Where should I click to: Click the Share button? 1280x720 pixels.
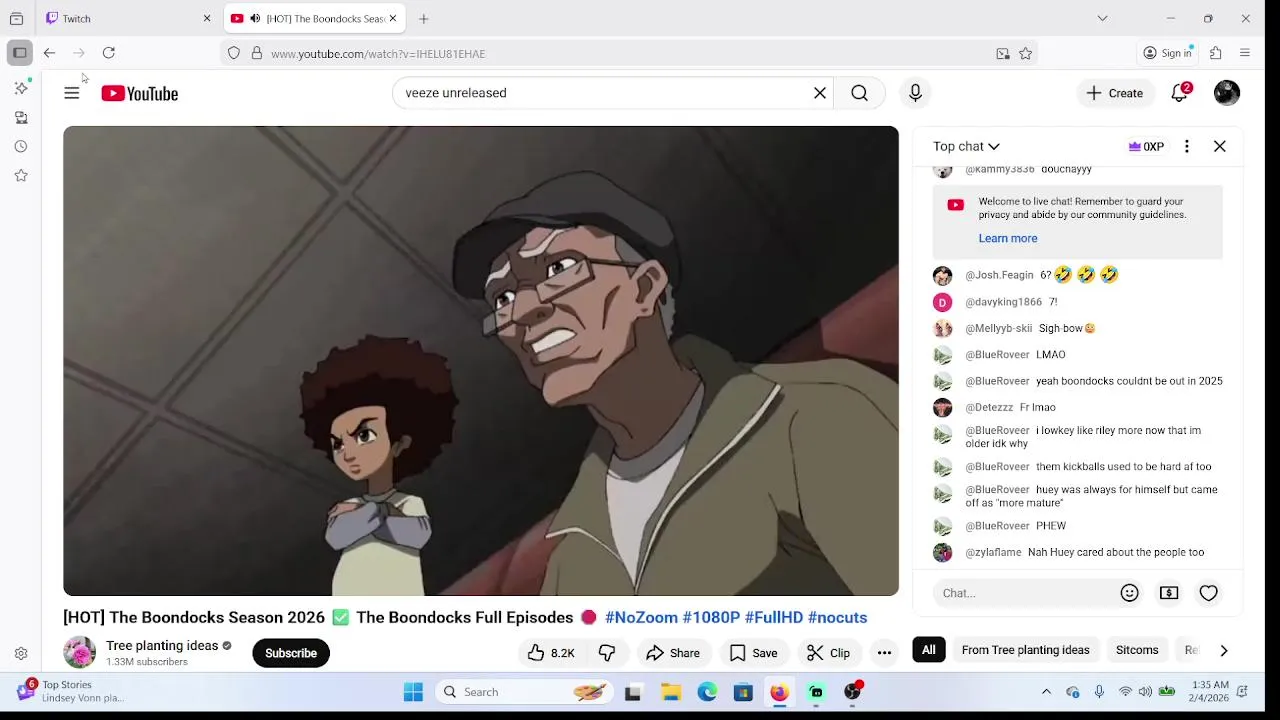pyautogui.click(x=673, y=653)
